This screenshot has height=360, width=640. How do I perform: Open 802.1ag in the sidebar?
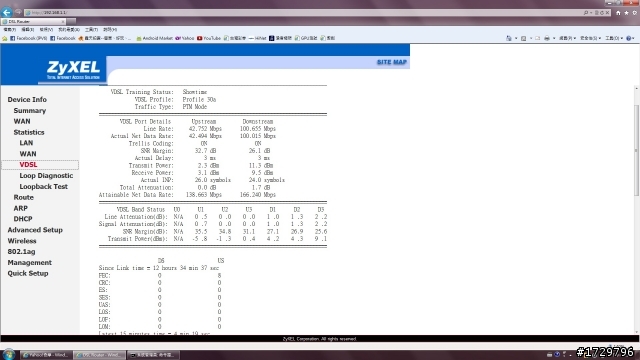(21, 251)
